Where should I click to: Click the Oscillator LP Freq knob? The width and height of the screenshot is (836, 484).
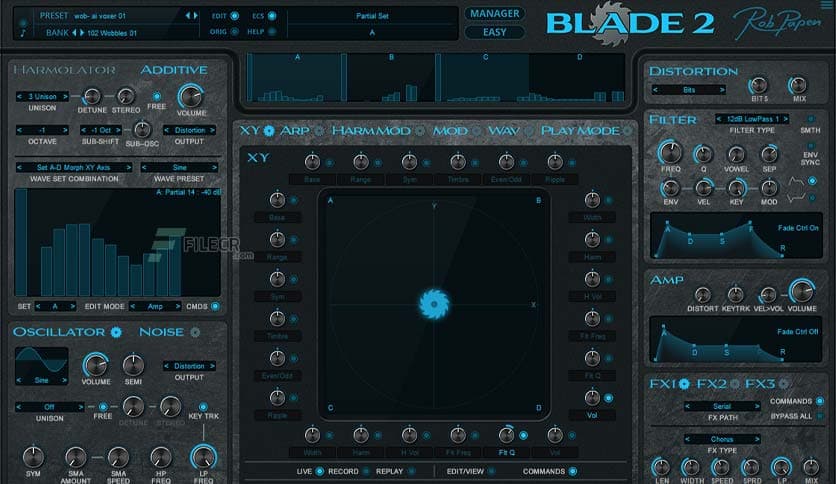click(203, 457)
